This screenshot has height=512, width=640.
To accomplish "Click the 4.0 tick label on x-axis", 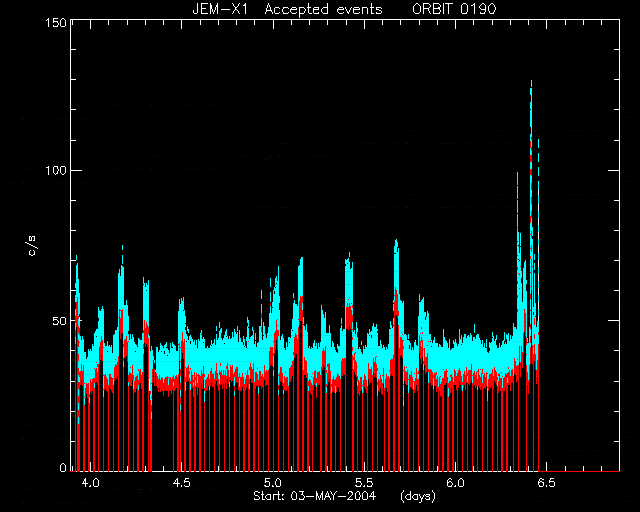I will 90,483.
